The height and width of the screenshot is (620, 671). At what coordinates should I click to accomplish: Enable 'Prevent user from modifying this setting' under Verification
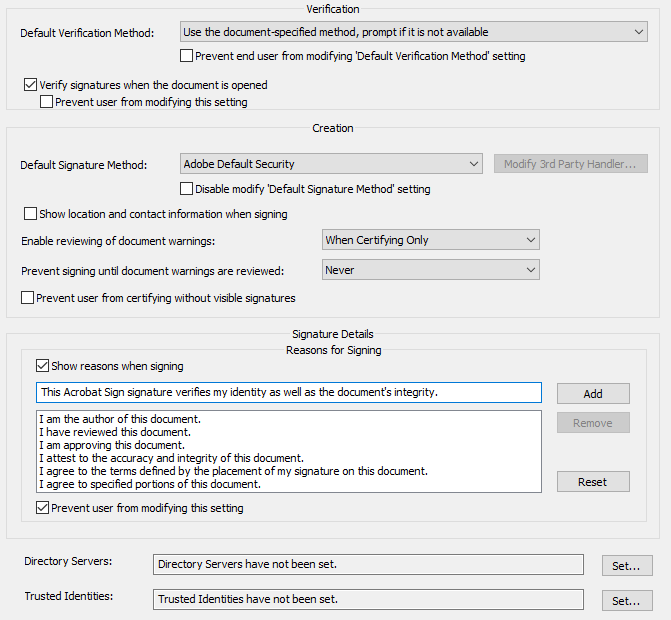tap(47, 102)
